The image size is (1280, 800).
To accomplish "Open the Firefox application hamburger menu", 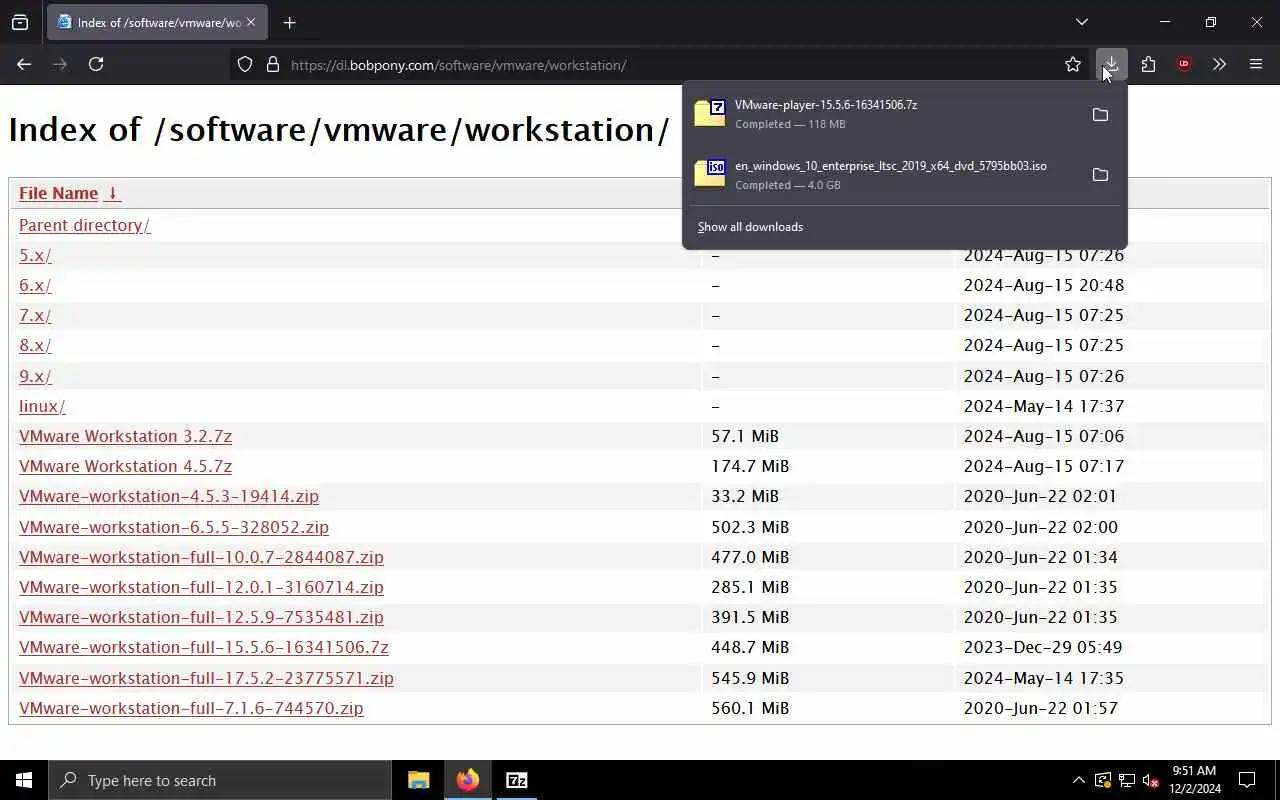I will click(1256, 64).
